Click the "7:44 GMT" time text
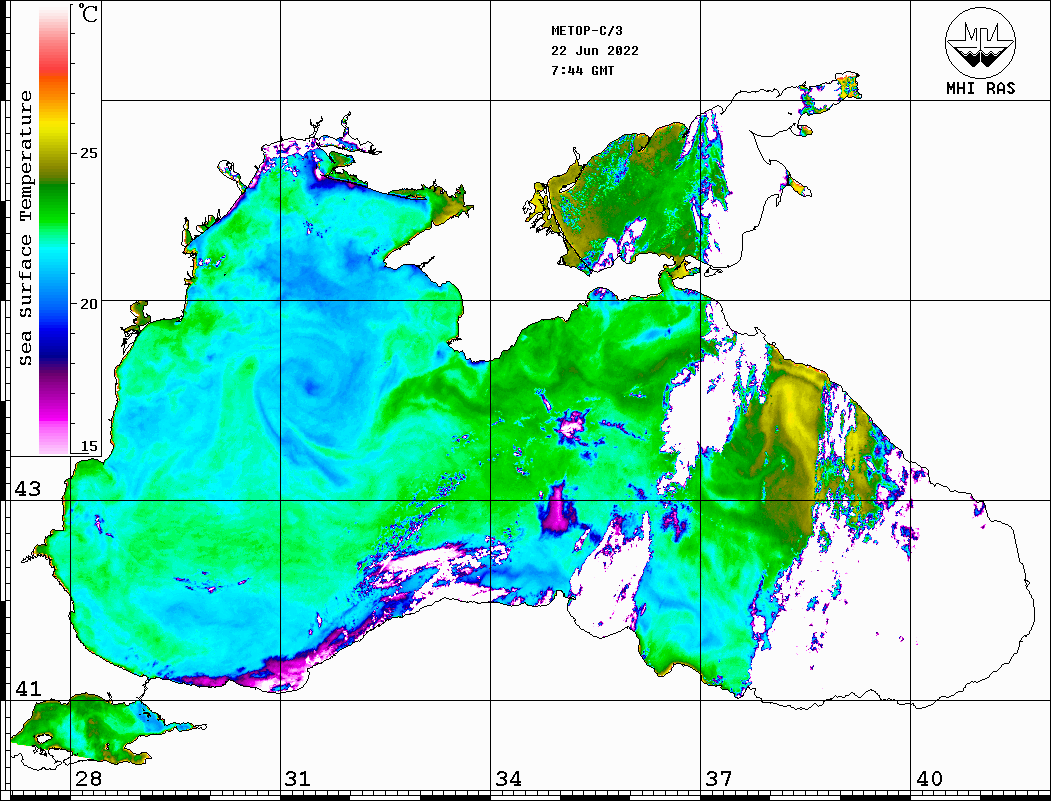The height and width of the screenshot is (801, 1051). click(x=583, y=71)
